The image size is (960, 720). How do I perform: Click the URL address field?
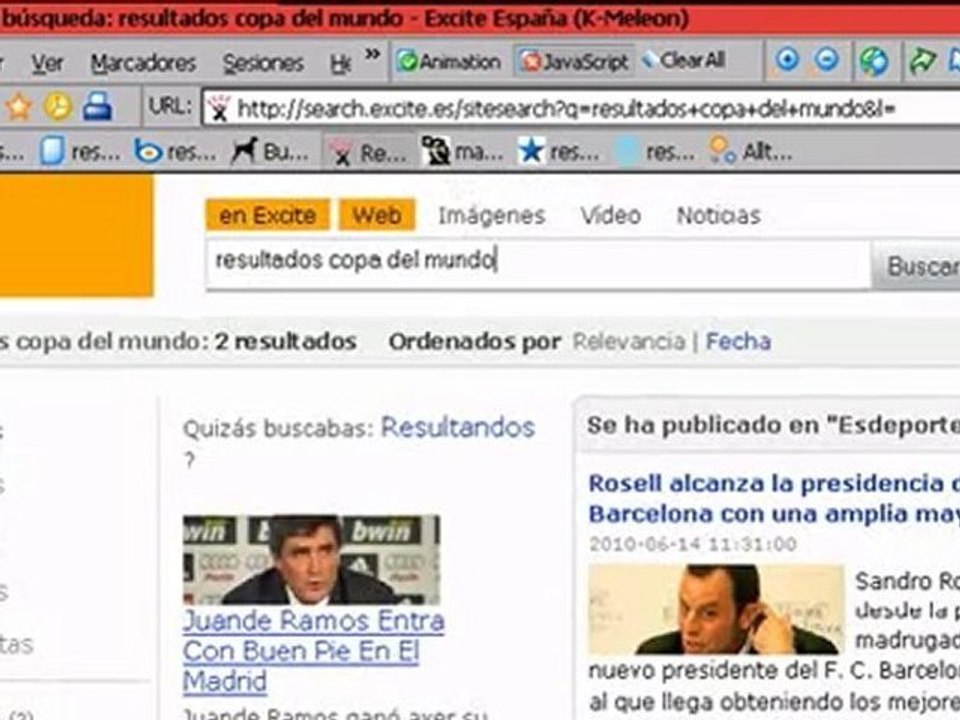[x=582, y=109]
